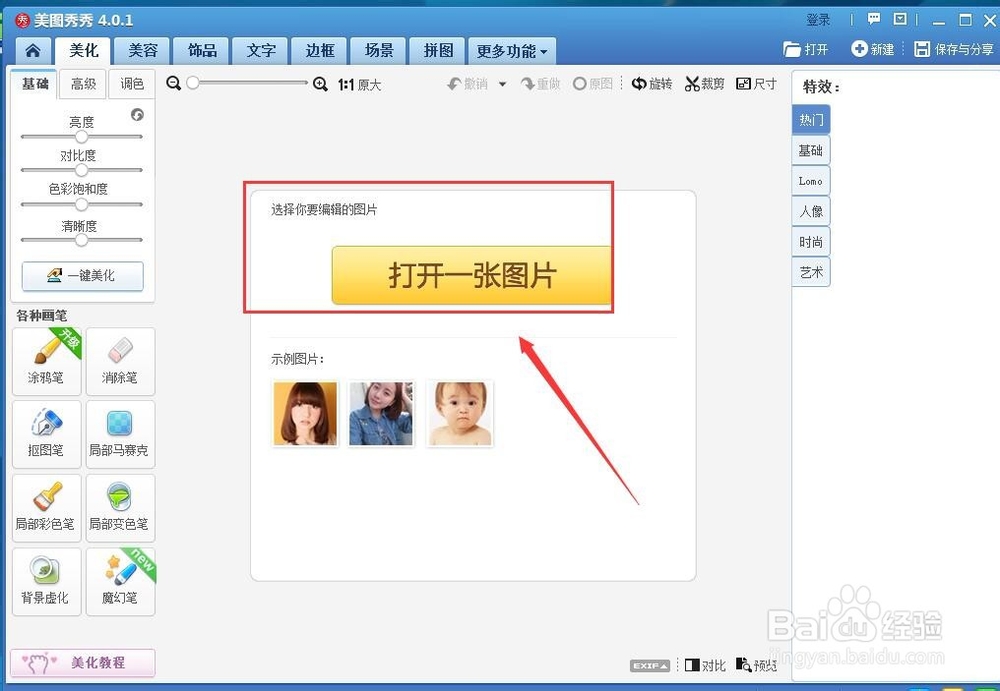Screen dimensions: 1000x691
Task: Open the 拼图 tab
Action: pyautogui.click(x=438, y=50)
